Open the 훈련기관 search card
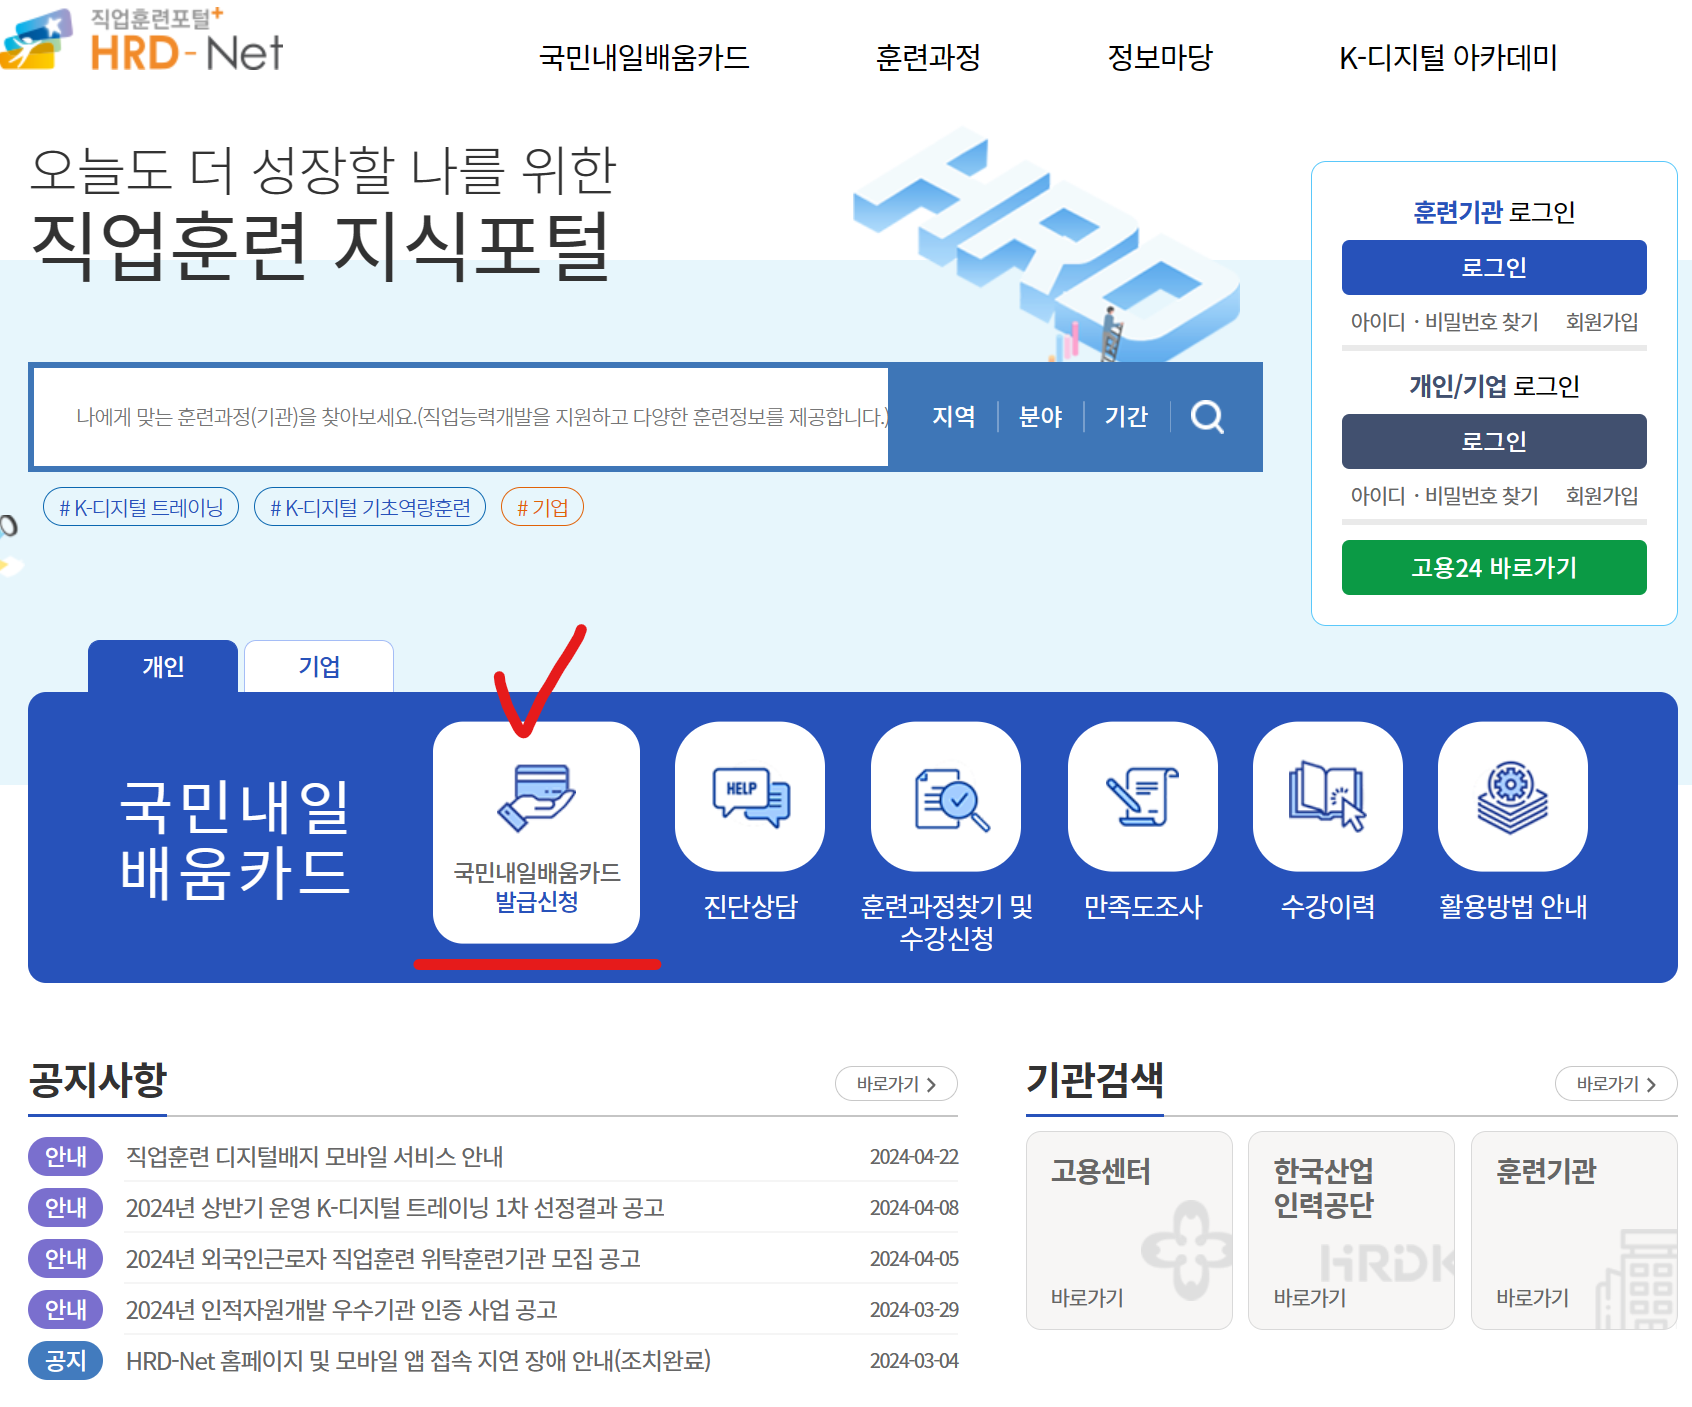Image resolution: width=1692 pixels, height=1407 pixels. [x=1574, y=1230]
